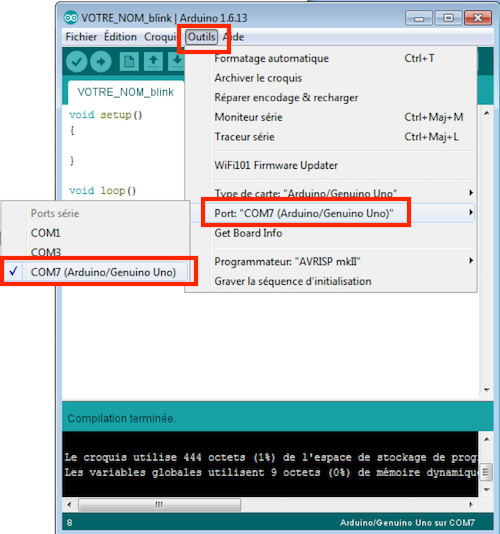The image size is (500, 534).
Task: Open the Outils menu
Action: click(x=201, y=37)
